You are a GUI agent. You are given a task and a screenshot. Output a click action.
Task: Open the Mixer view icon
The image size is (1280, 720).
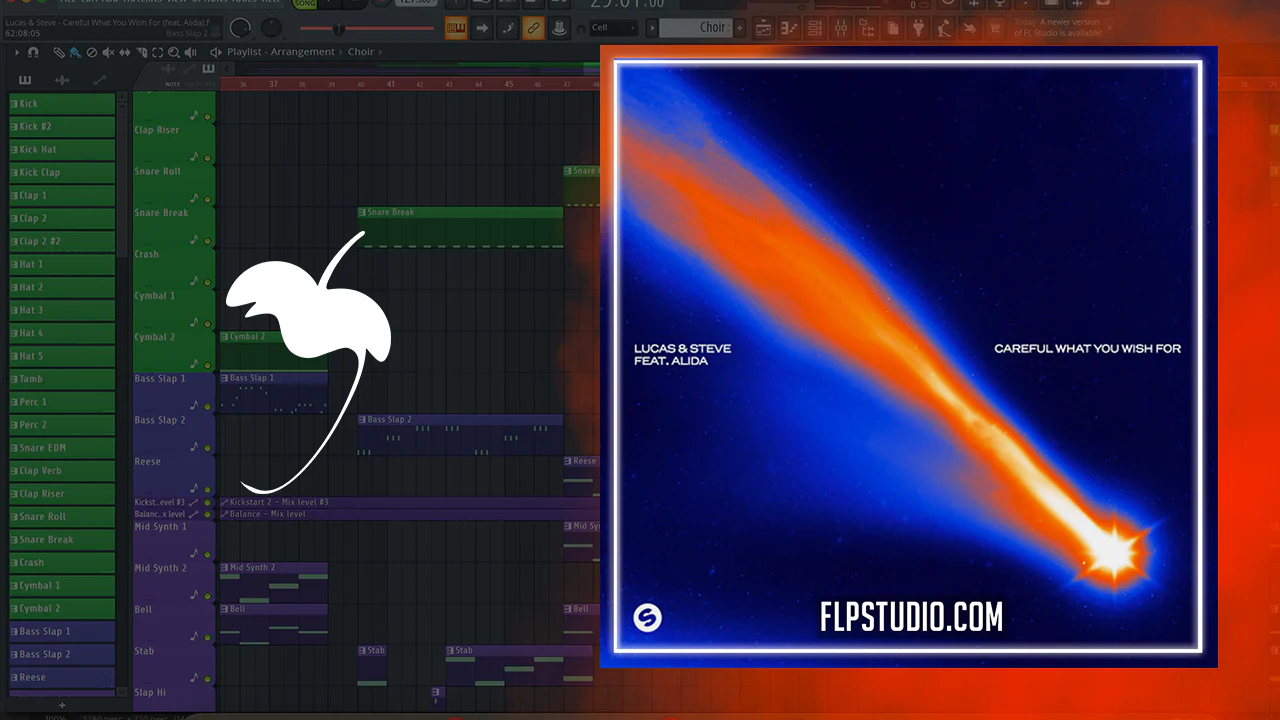pyautogui.click(x=841, y=29)
